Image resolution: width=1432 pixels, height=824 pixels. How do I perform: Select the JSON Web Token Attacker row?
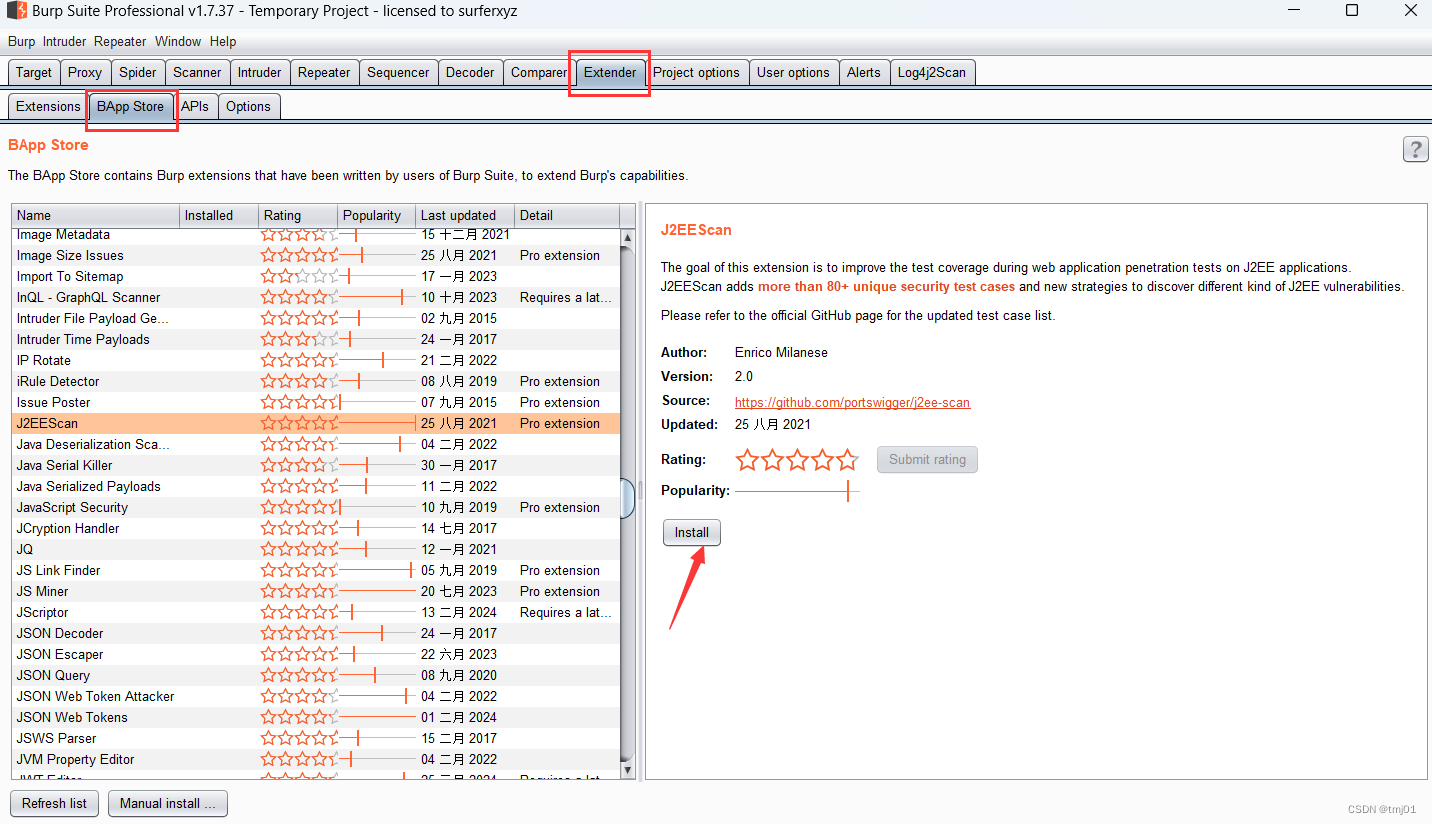(x=316, y=696)
